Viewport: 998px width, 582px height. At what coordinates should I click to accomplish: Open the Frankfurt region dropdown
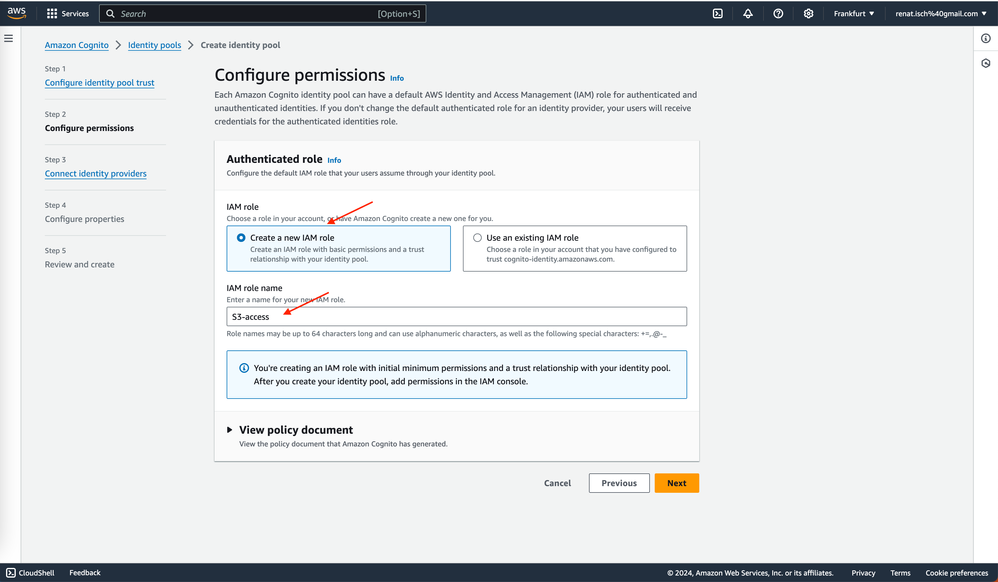(x=854, y=13)
